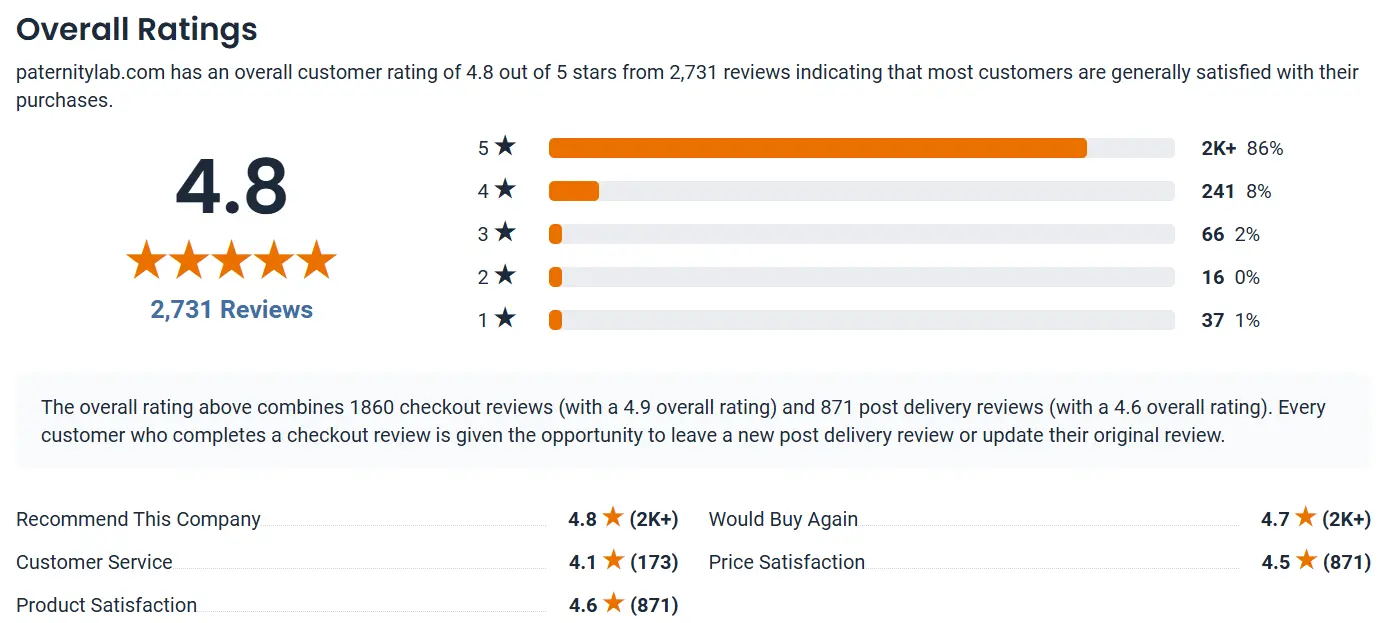Open the 2,731 Reviews link
1393x623 pixels.
click(x=232, y=310)
